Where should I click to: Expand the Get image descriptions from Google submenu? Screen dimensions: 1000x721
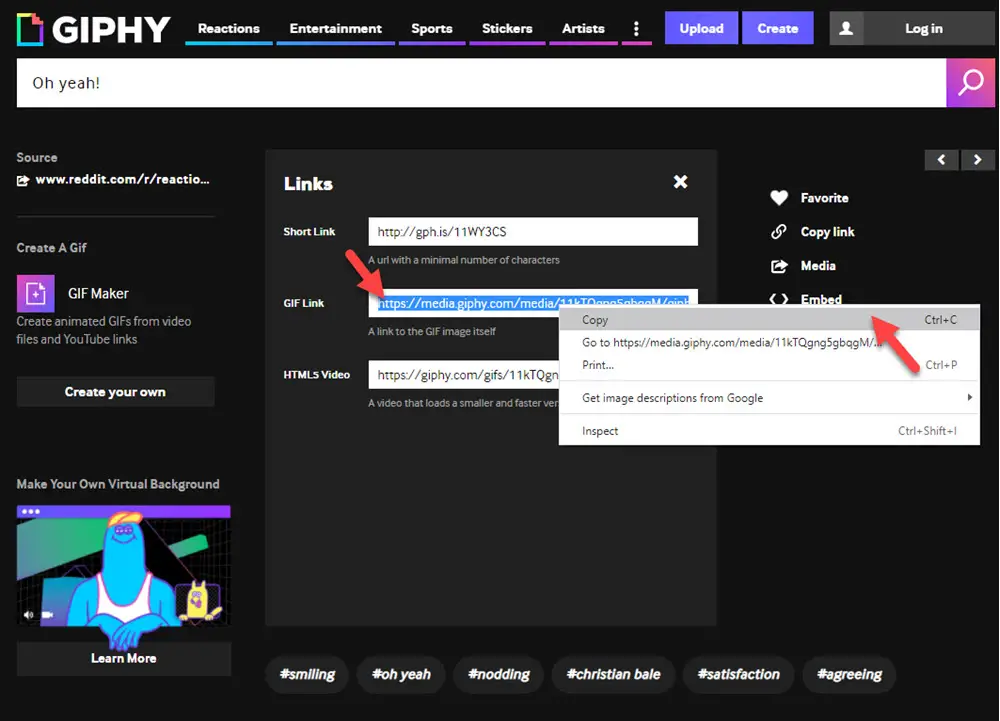[x=672, y=397]
